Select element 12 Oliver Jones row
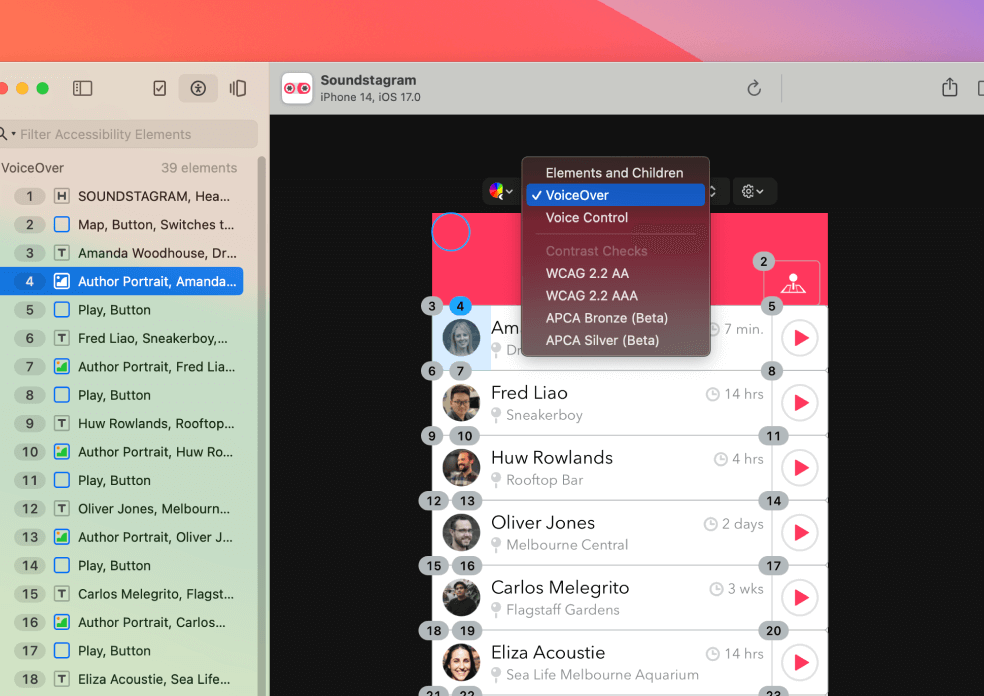Screen dimensions: 984x696 (x=122, y=509)
